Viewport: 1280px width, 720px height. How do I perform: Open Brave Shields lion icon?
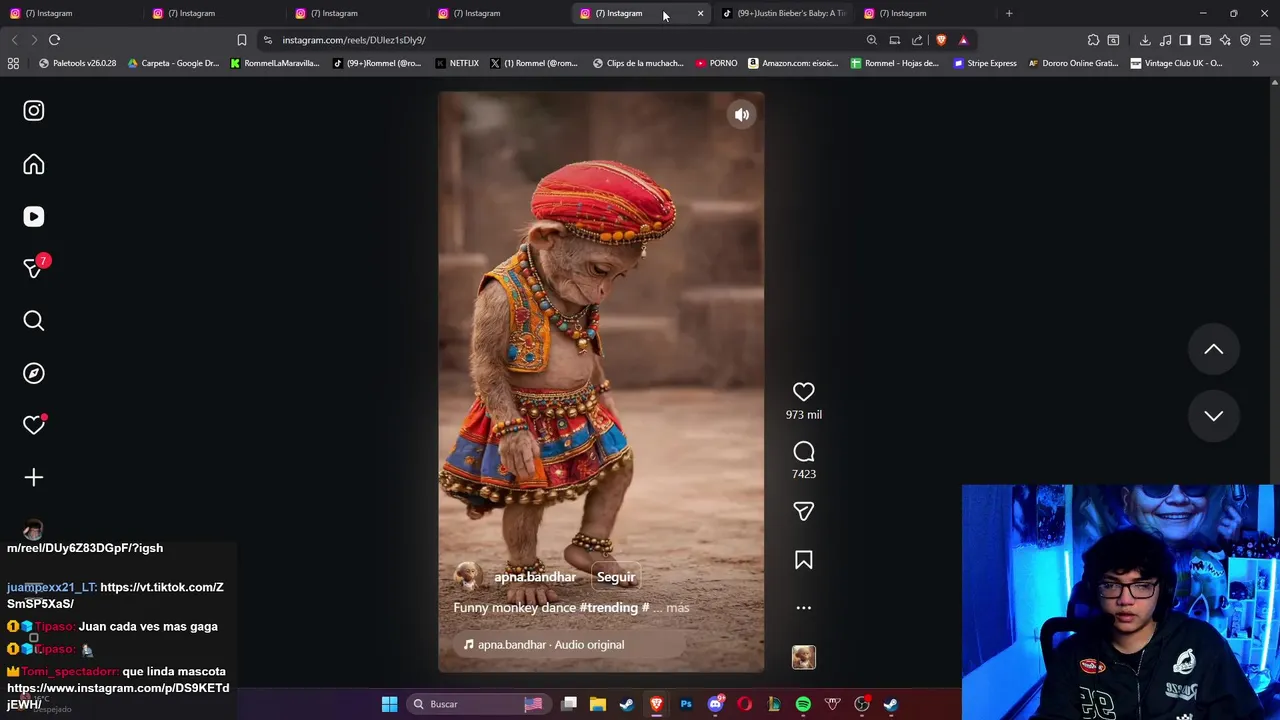[941, 40]
